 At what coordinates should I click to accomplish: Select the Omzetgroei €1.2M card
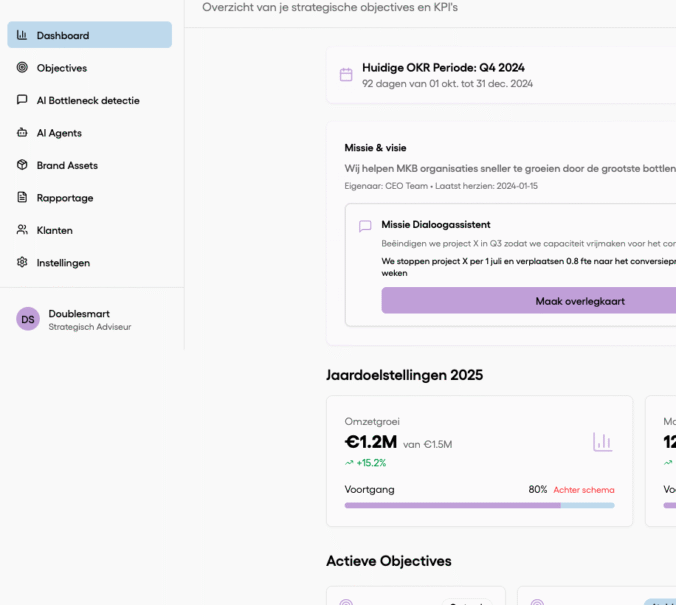[479, 460]
